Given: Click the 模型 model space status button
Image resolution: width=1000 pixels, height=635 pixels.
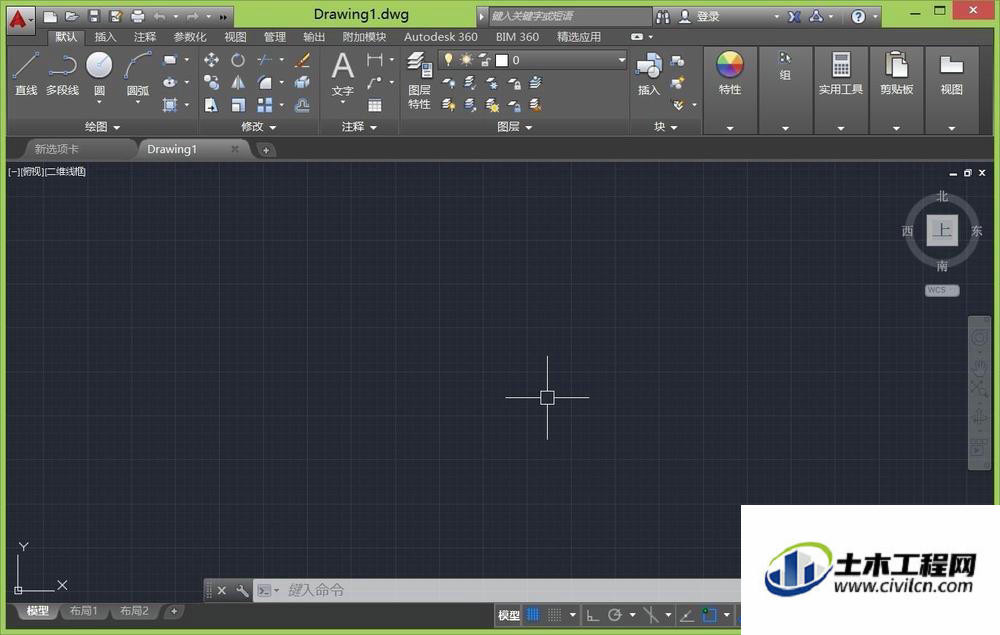Looking at the screenshot, I should coord(508,615).
